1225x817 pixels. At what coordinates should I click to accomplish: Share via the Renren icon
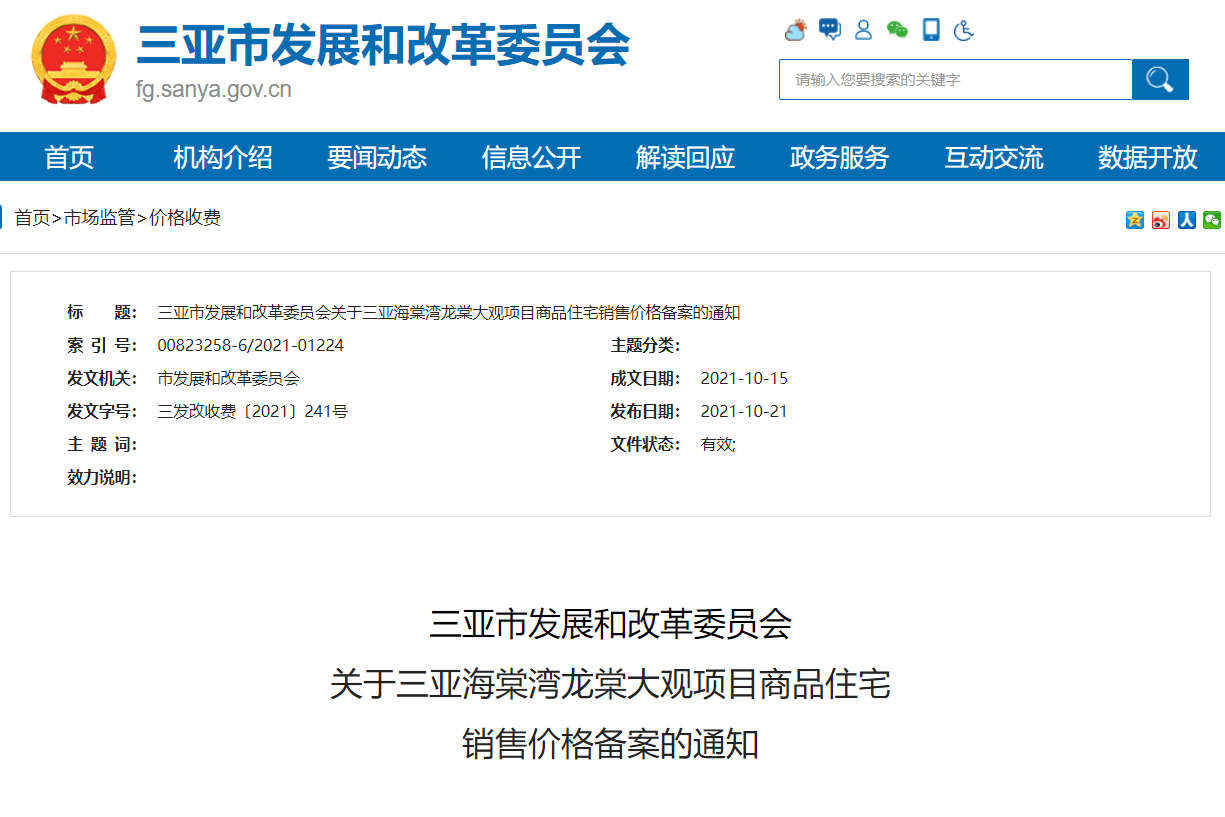[1186, 220]
